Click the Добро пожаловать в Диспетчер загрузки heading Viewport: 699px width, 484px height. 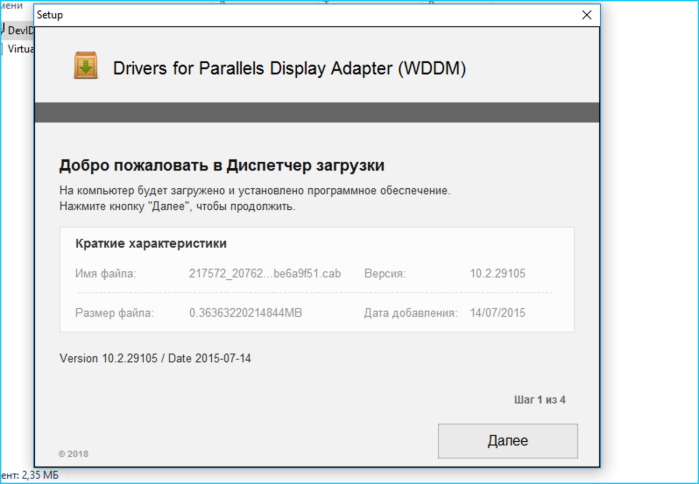click(222, 165)
